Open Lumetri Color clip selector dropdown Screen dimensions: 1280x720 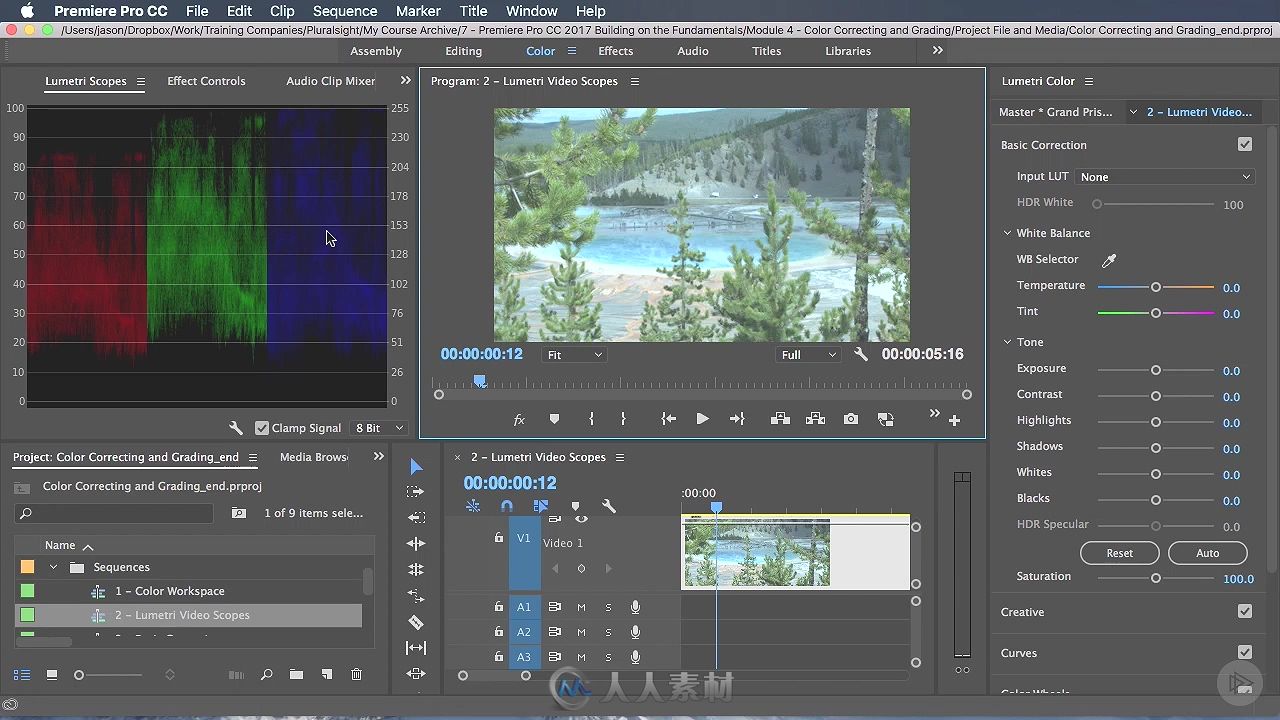pos(1133,112)
